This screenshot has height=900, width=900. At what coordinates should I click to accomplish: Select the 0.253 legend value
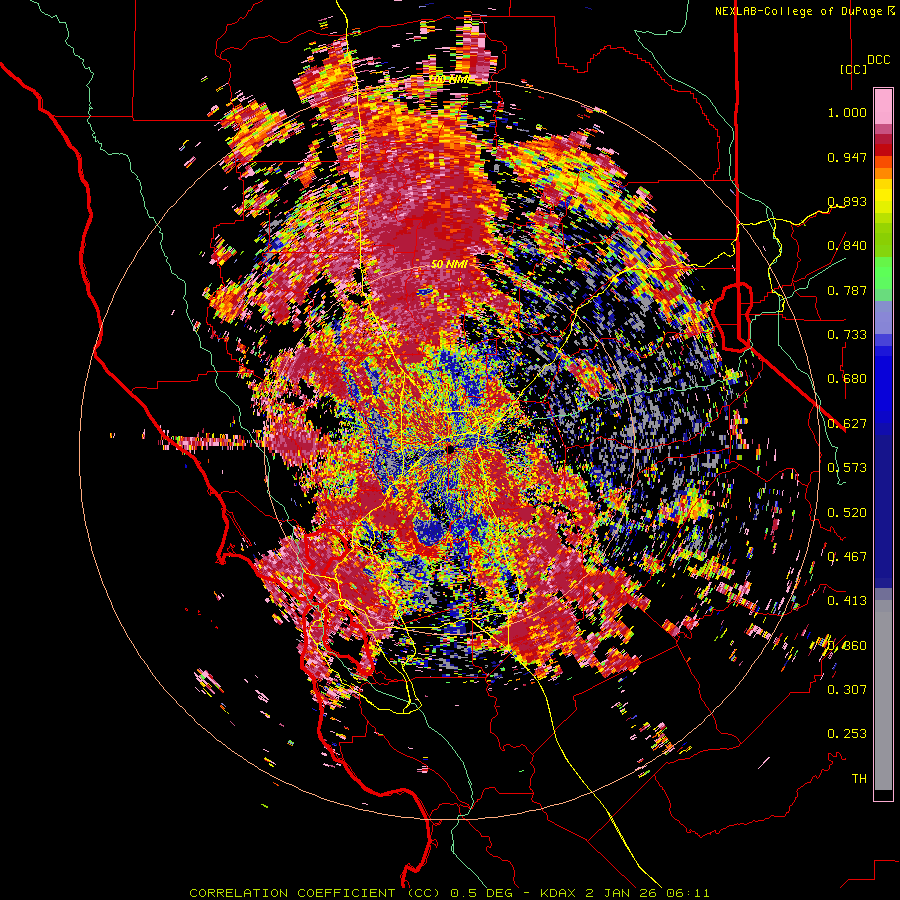[847, 734]
